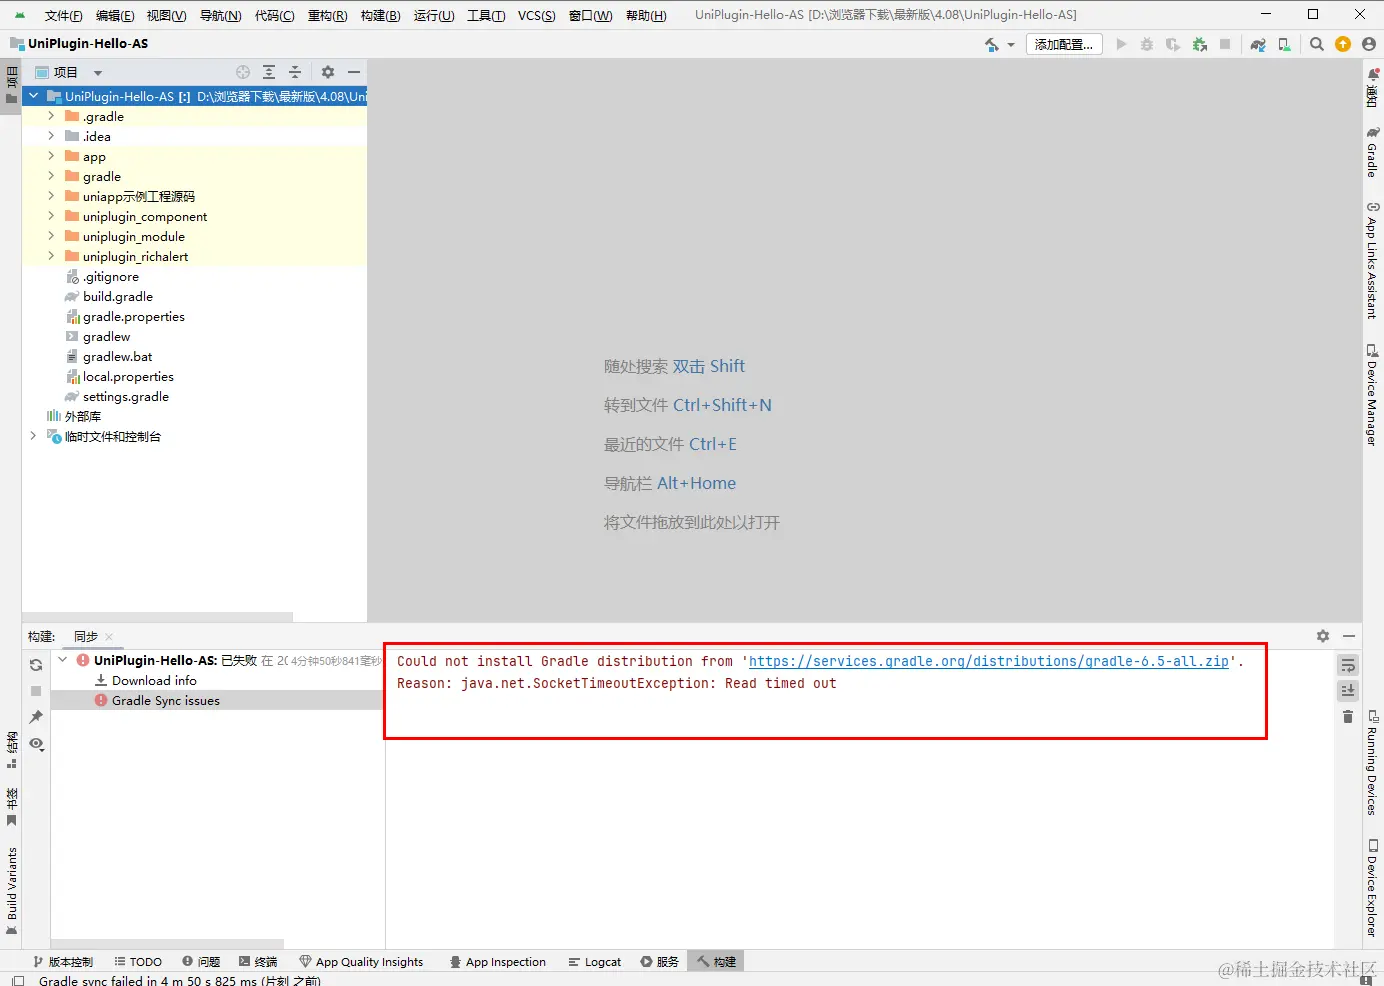Image resolution: width=1384 pixels, height=986 pixels.
Task: Open App Inspection tool window
Action: pyautogui.click(x=498, y=962)
